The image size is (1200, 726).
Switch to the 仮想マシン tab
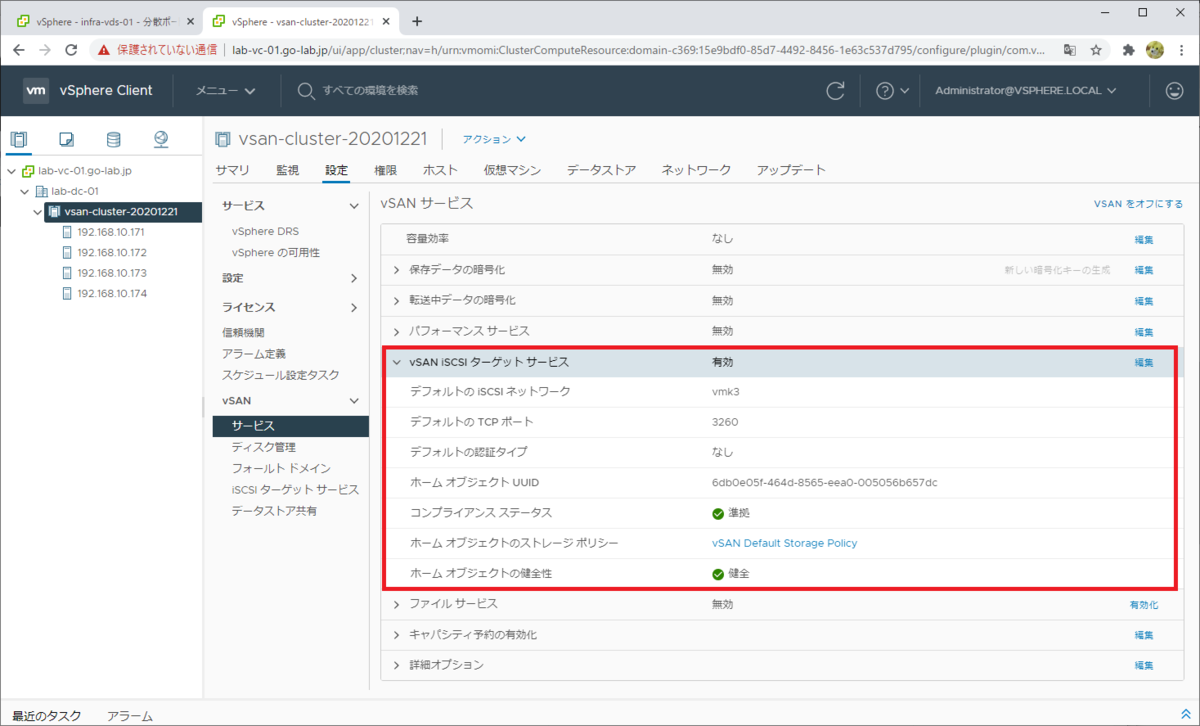512,170
